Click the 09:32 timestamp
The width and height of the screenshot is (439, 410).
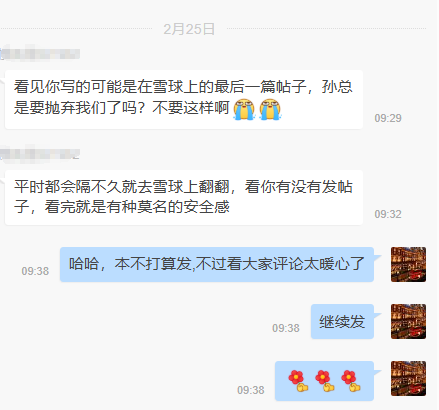pyautogui.click(x=388, y=214)
